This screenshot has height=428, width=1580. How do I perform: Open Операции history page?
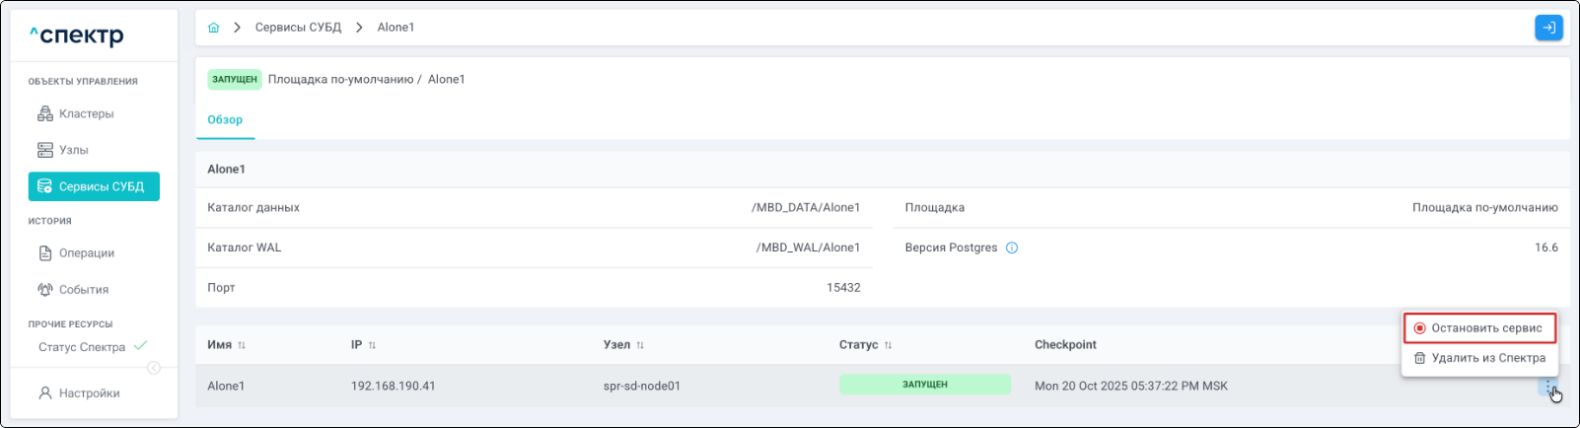click(86, 253)
